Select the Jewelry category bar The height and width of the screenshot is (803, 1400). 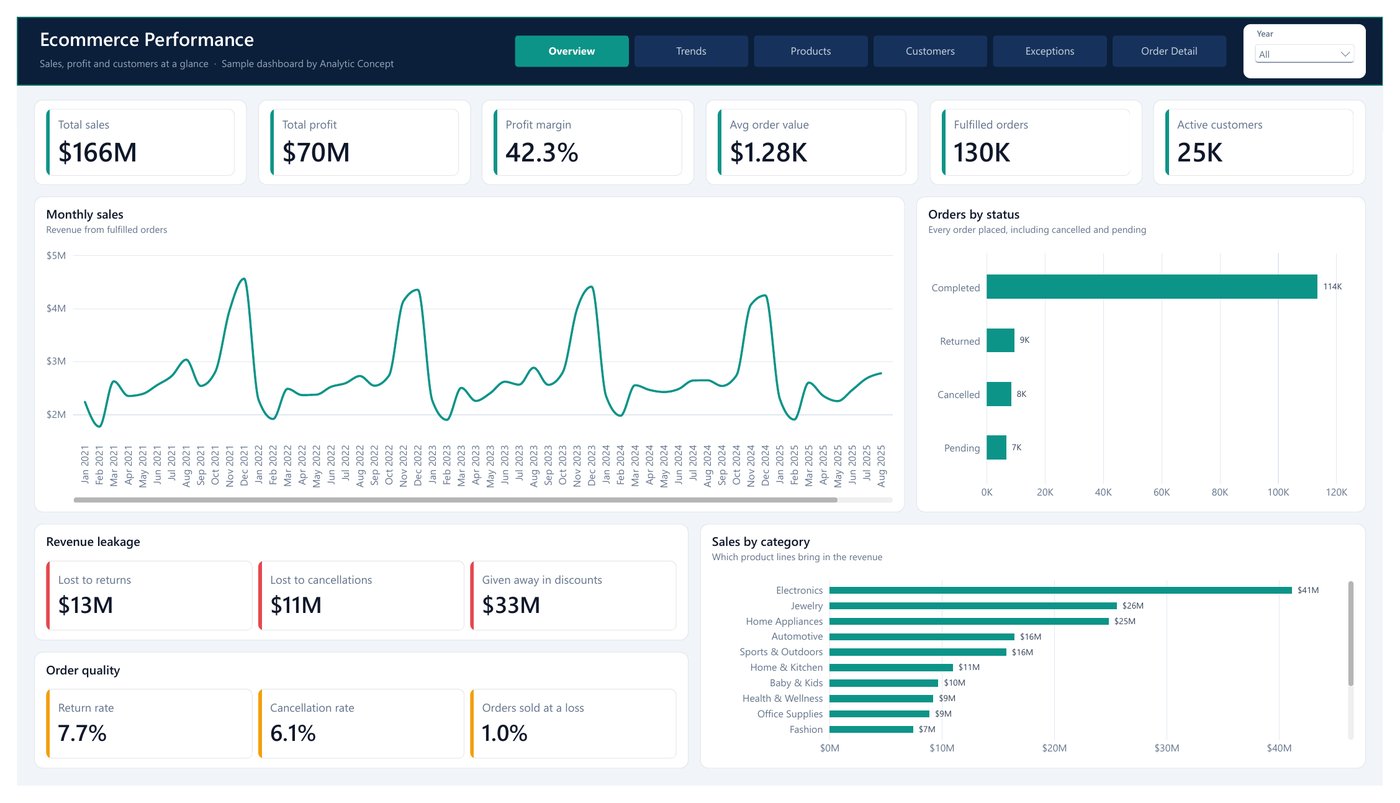click(973, 606)
